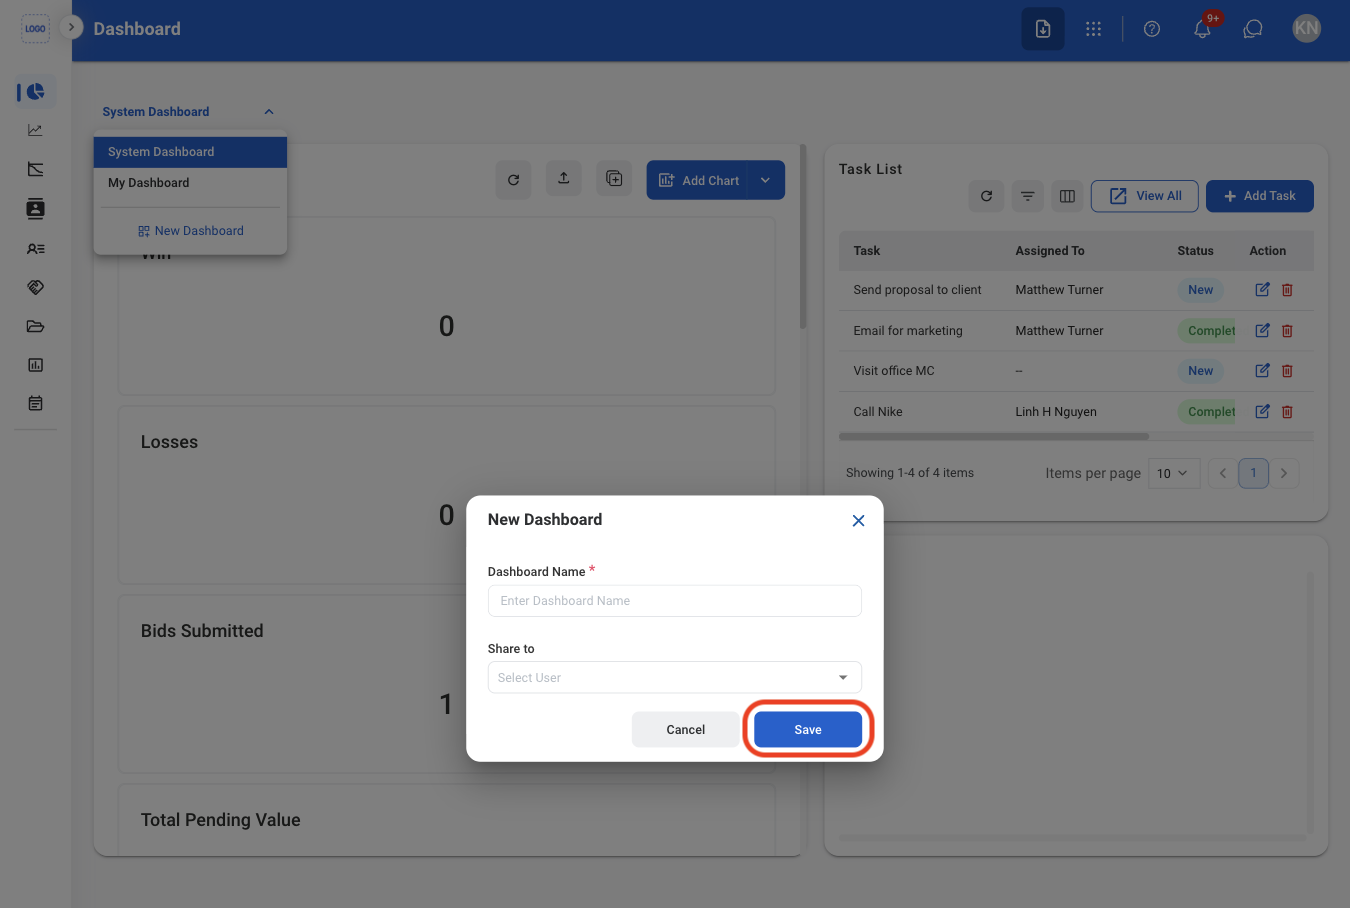
Task: Open the tag sidebar icon
Action: tap(35, 288)
